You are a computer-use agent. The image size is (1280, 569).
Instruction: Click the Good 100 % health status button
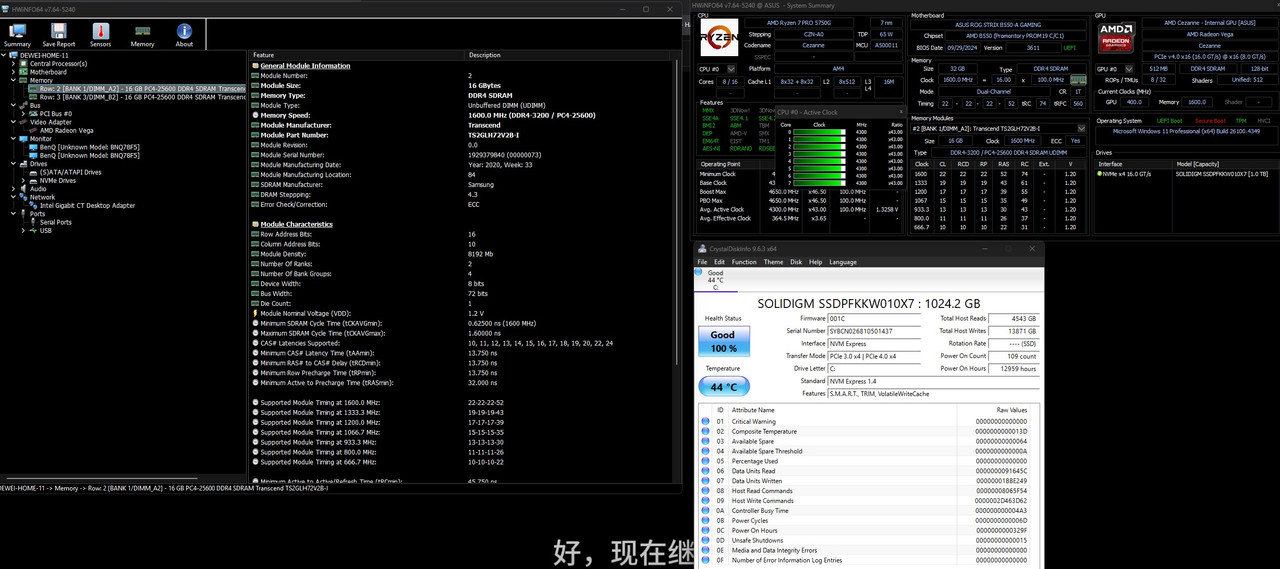coord(723,341)
